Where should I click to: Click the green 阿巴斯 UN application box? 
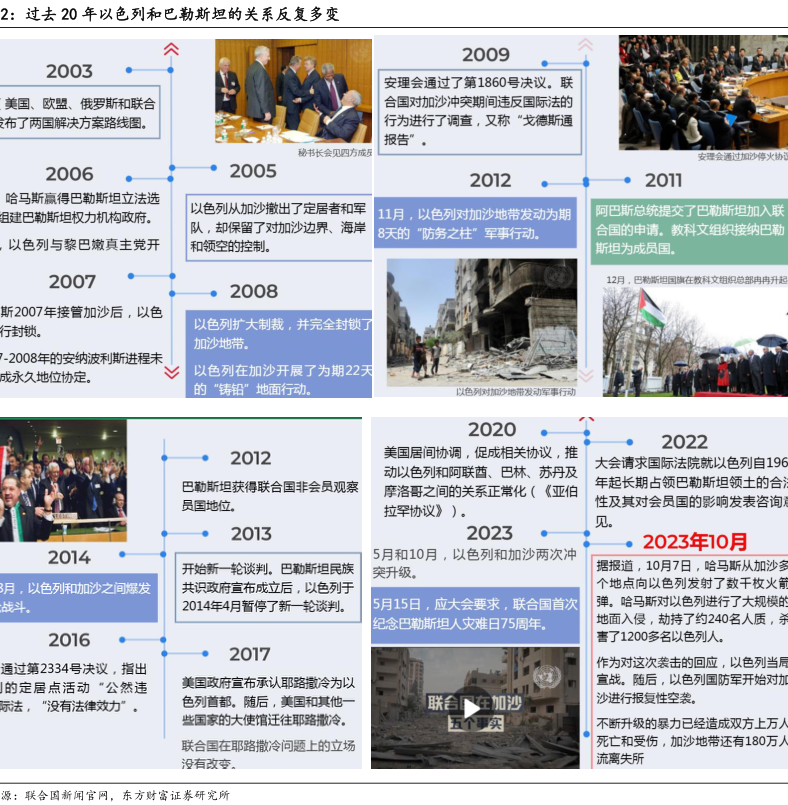[x=689, y=228]
